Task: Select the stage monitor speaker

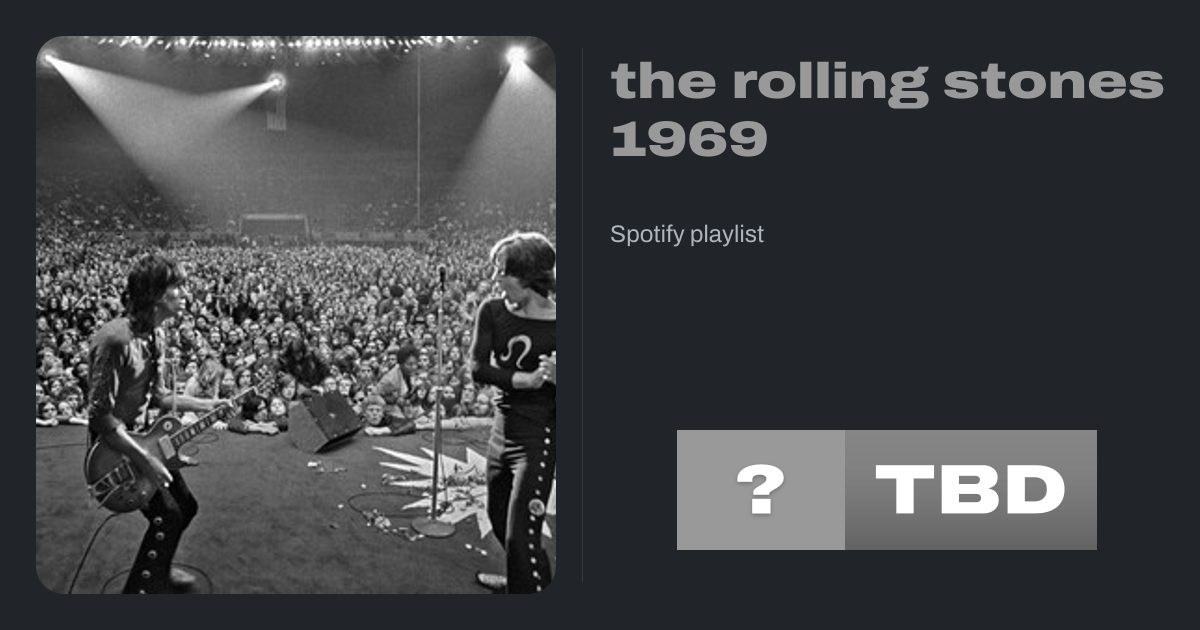Action: tap(325, 420)
